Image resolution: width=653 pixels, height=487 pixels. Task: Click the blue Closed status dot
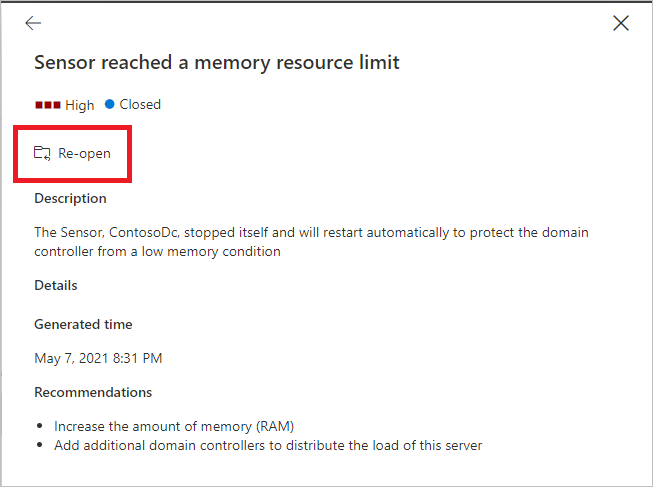coord(110,104)
